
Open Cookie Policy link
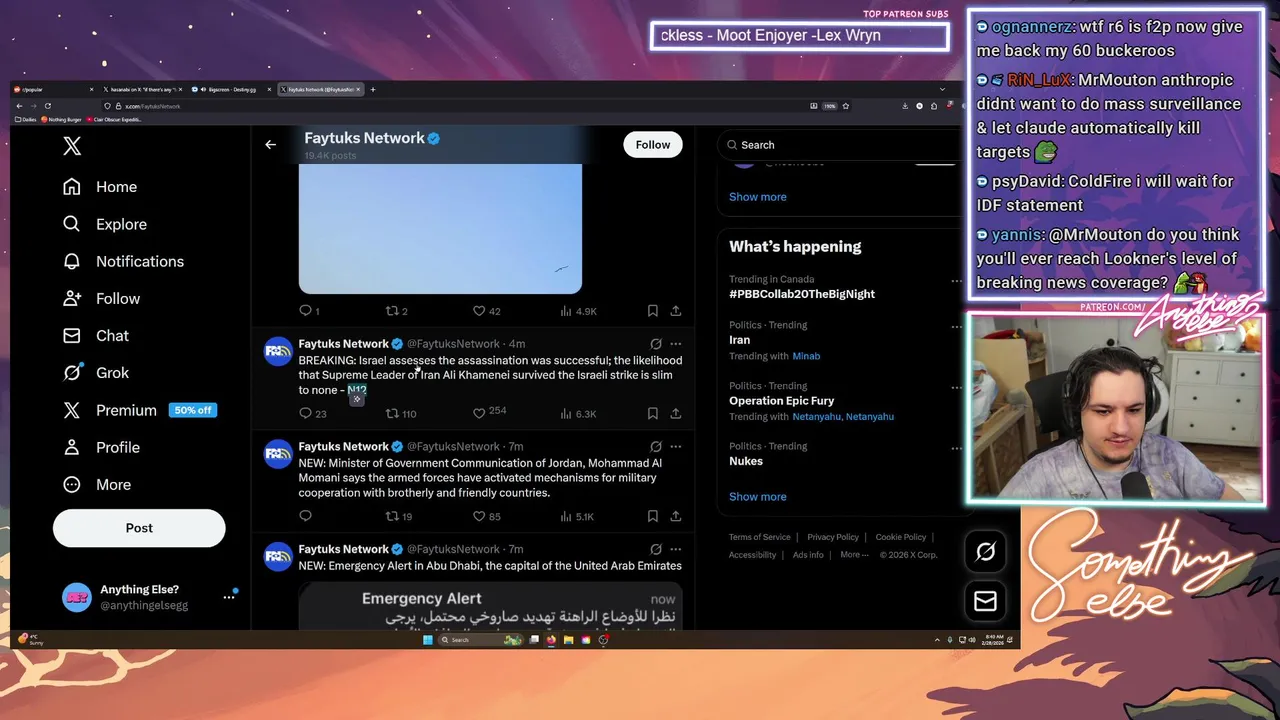[x=901, y=537]
